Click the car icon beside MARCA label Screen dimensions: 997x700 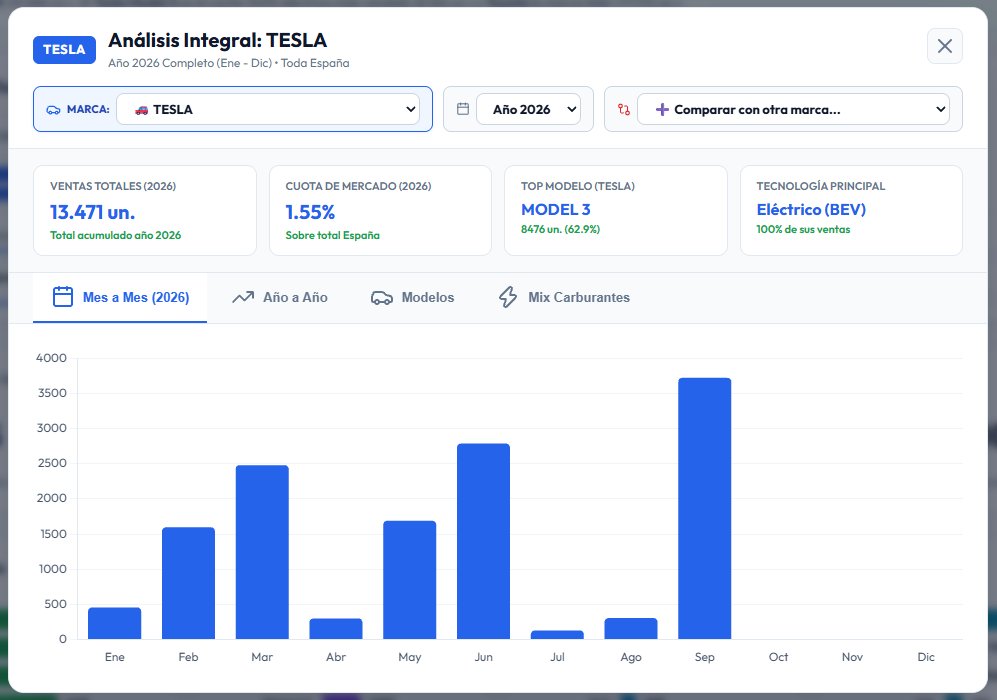pyautogui.click(x=53, y=110)
